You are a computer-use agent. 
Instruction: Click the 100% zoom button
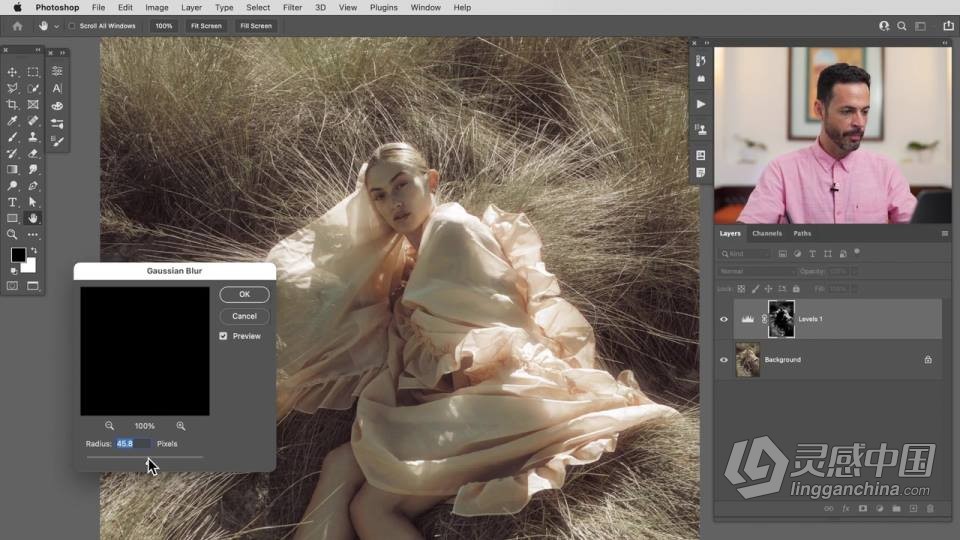pos(163,26)
